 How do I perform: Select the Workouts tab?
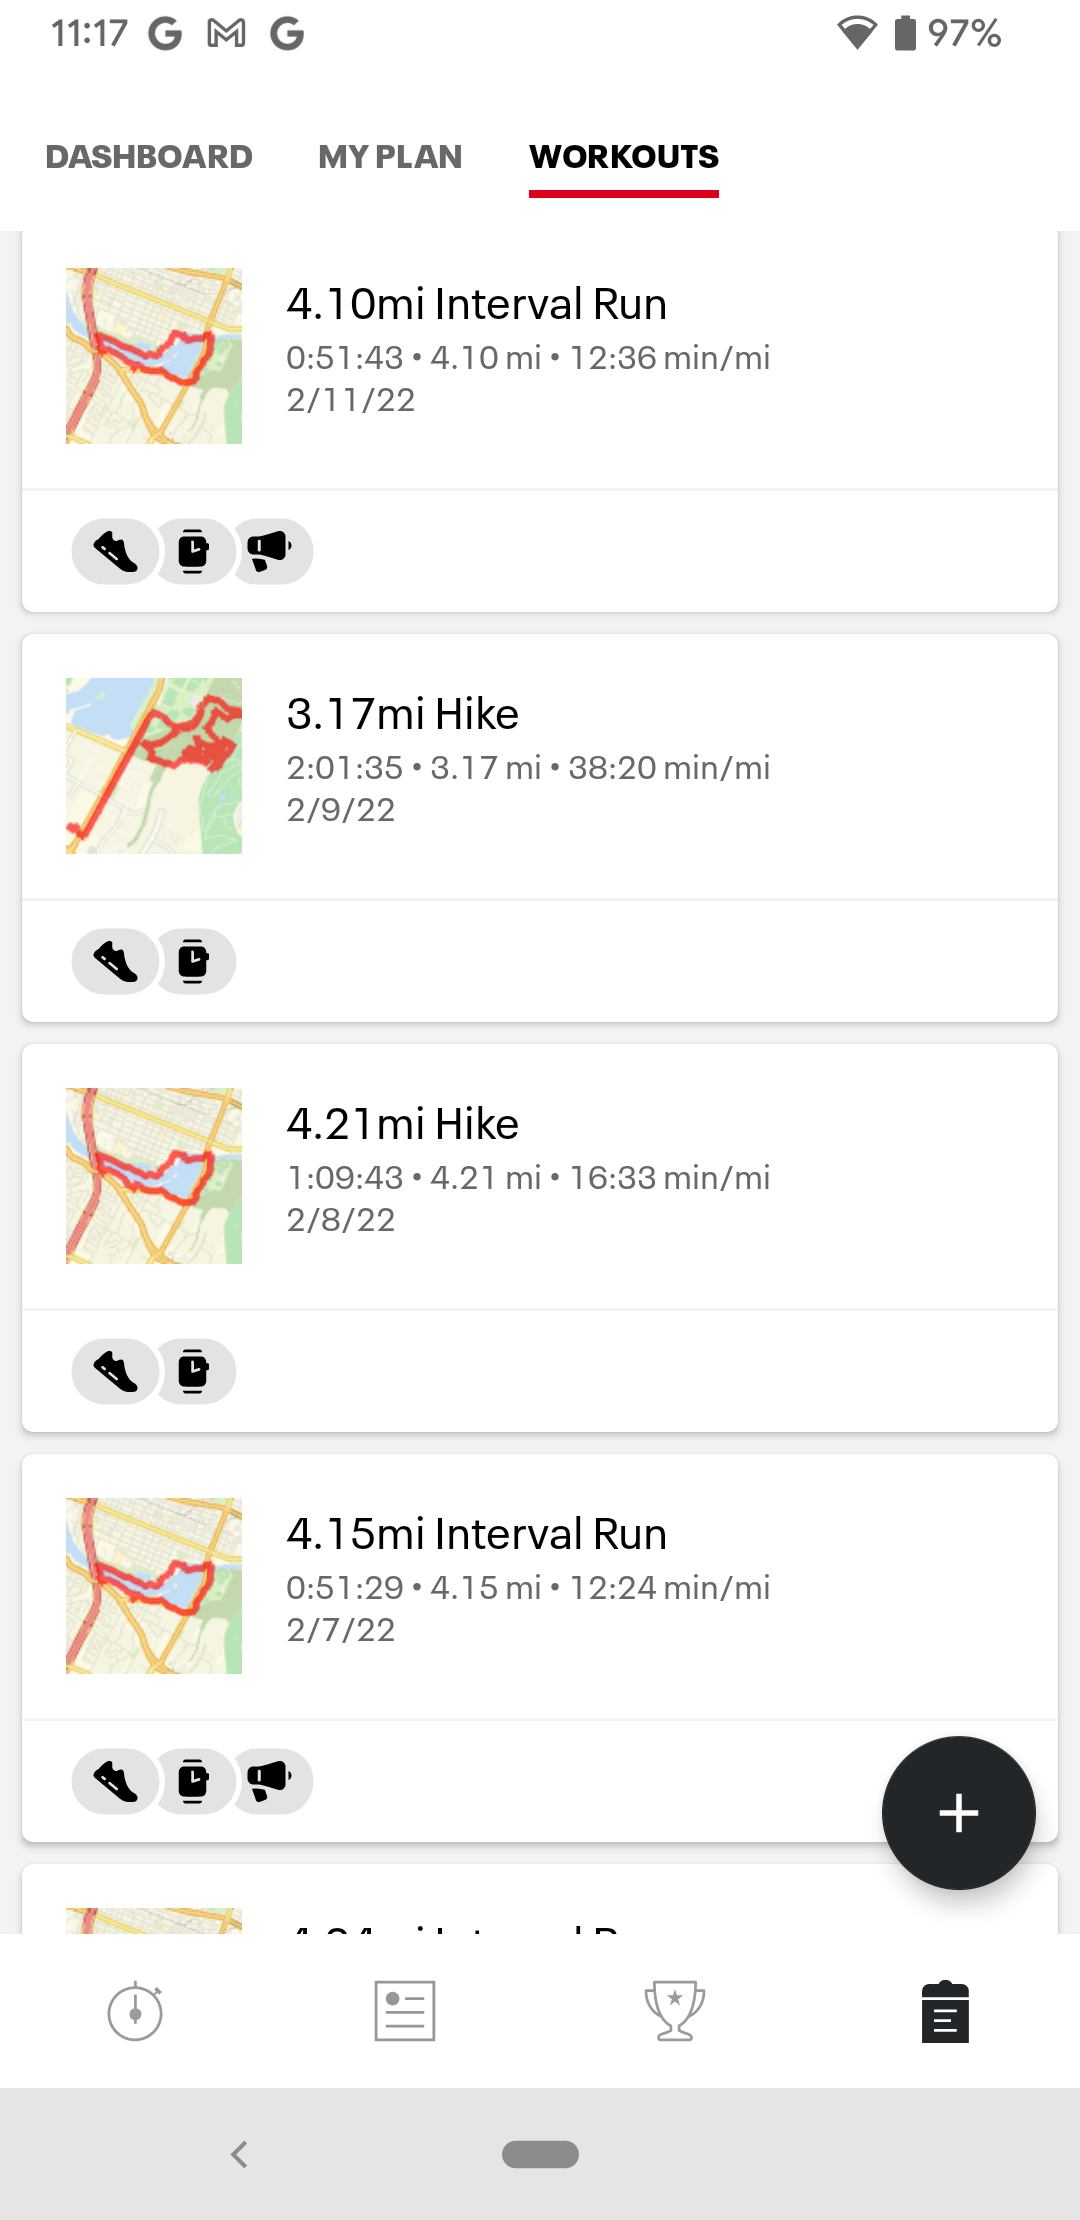(624, 157)
